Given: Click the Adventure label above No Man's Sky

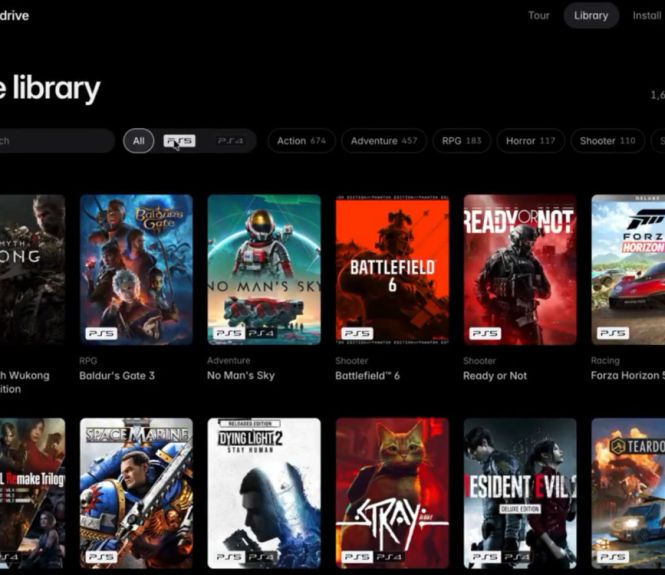Looking at the screenshot, I should (x=229, y=361).
